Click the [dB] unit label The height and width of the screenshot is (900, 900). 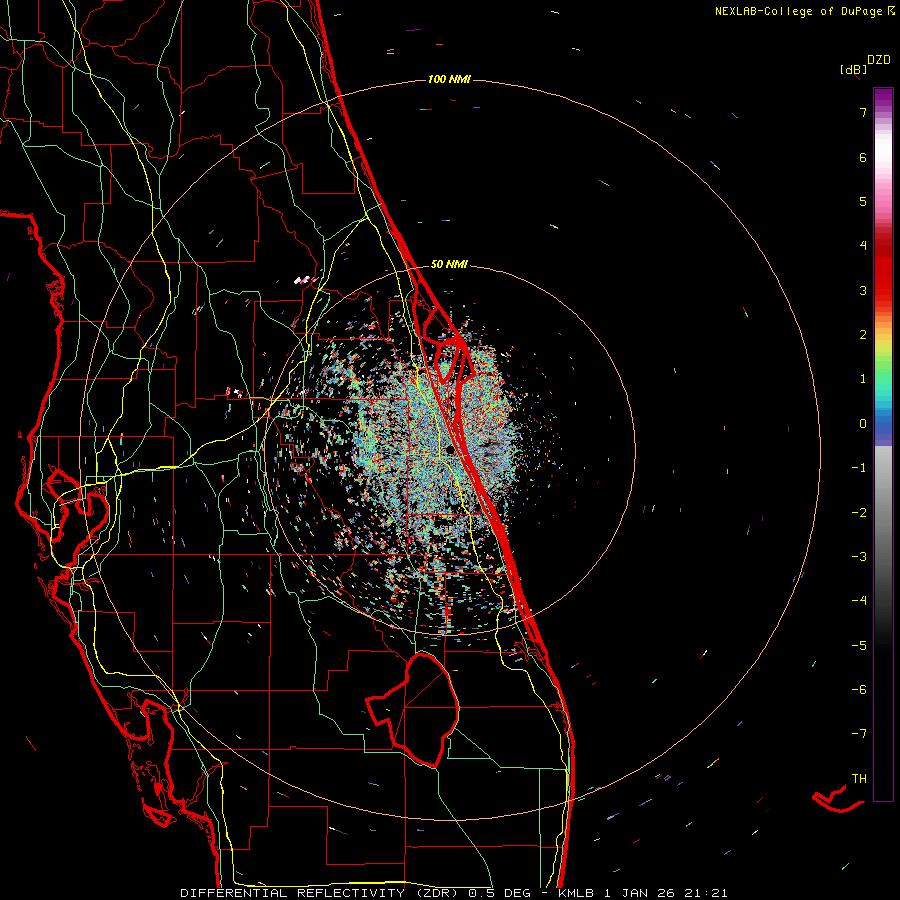853,69
